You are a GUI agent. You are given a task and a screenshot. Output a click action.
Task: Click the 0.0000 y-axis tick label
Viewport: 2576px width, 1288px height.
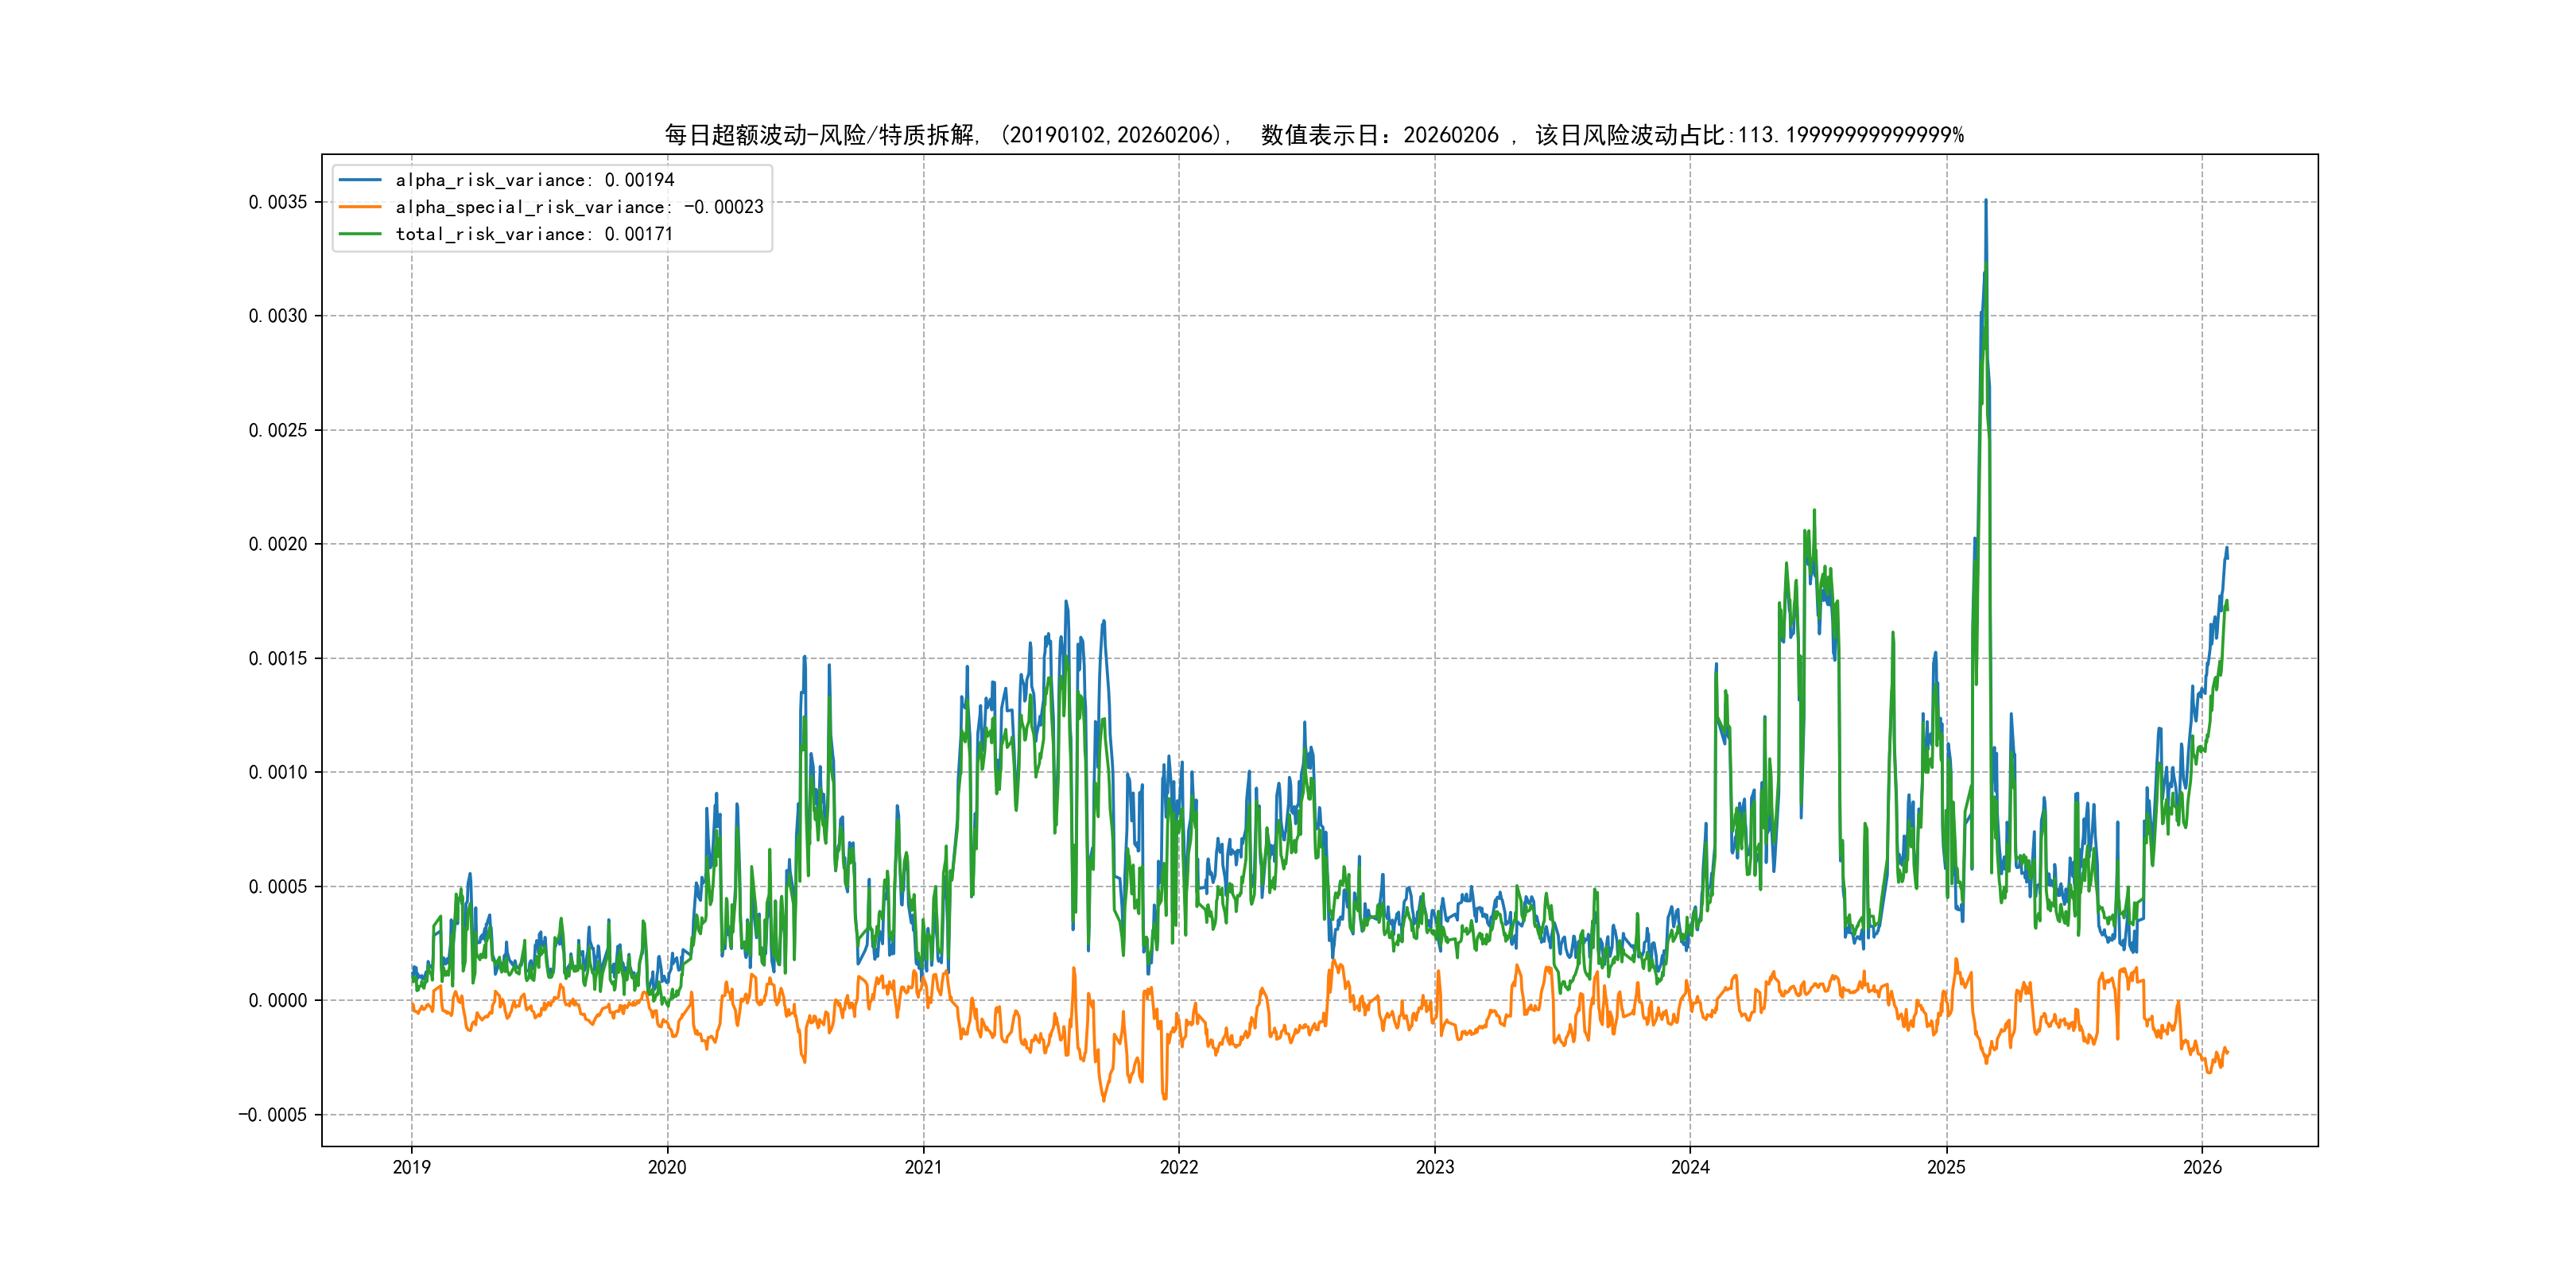(x=278, y=1001)
